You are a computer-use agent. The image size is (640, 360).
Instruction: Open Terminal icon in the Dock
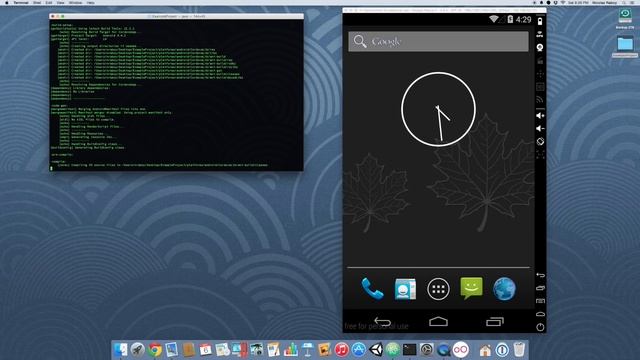point(409,350)
